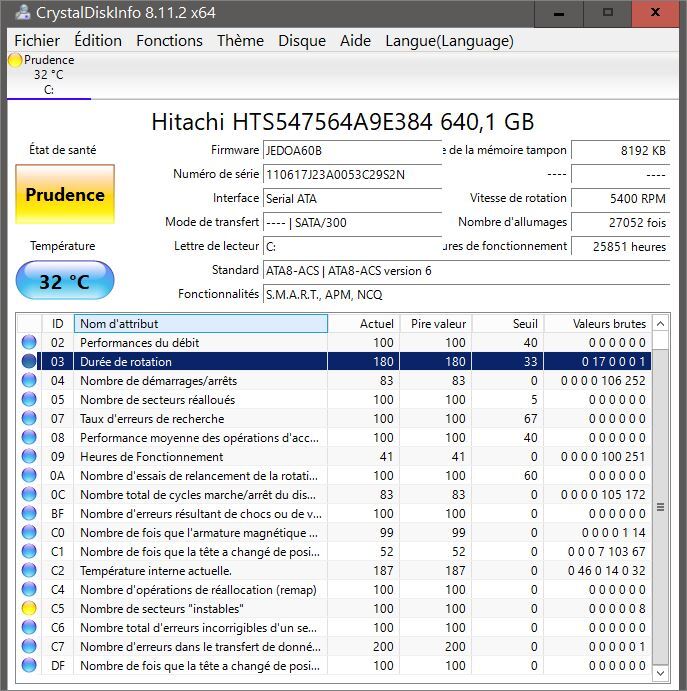
Task: Click the serial number field 110617J23A0053C29S2N
Action: (x=353, y=175)
